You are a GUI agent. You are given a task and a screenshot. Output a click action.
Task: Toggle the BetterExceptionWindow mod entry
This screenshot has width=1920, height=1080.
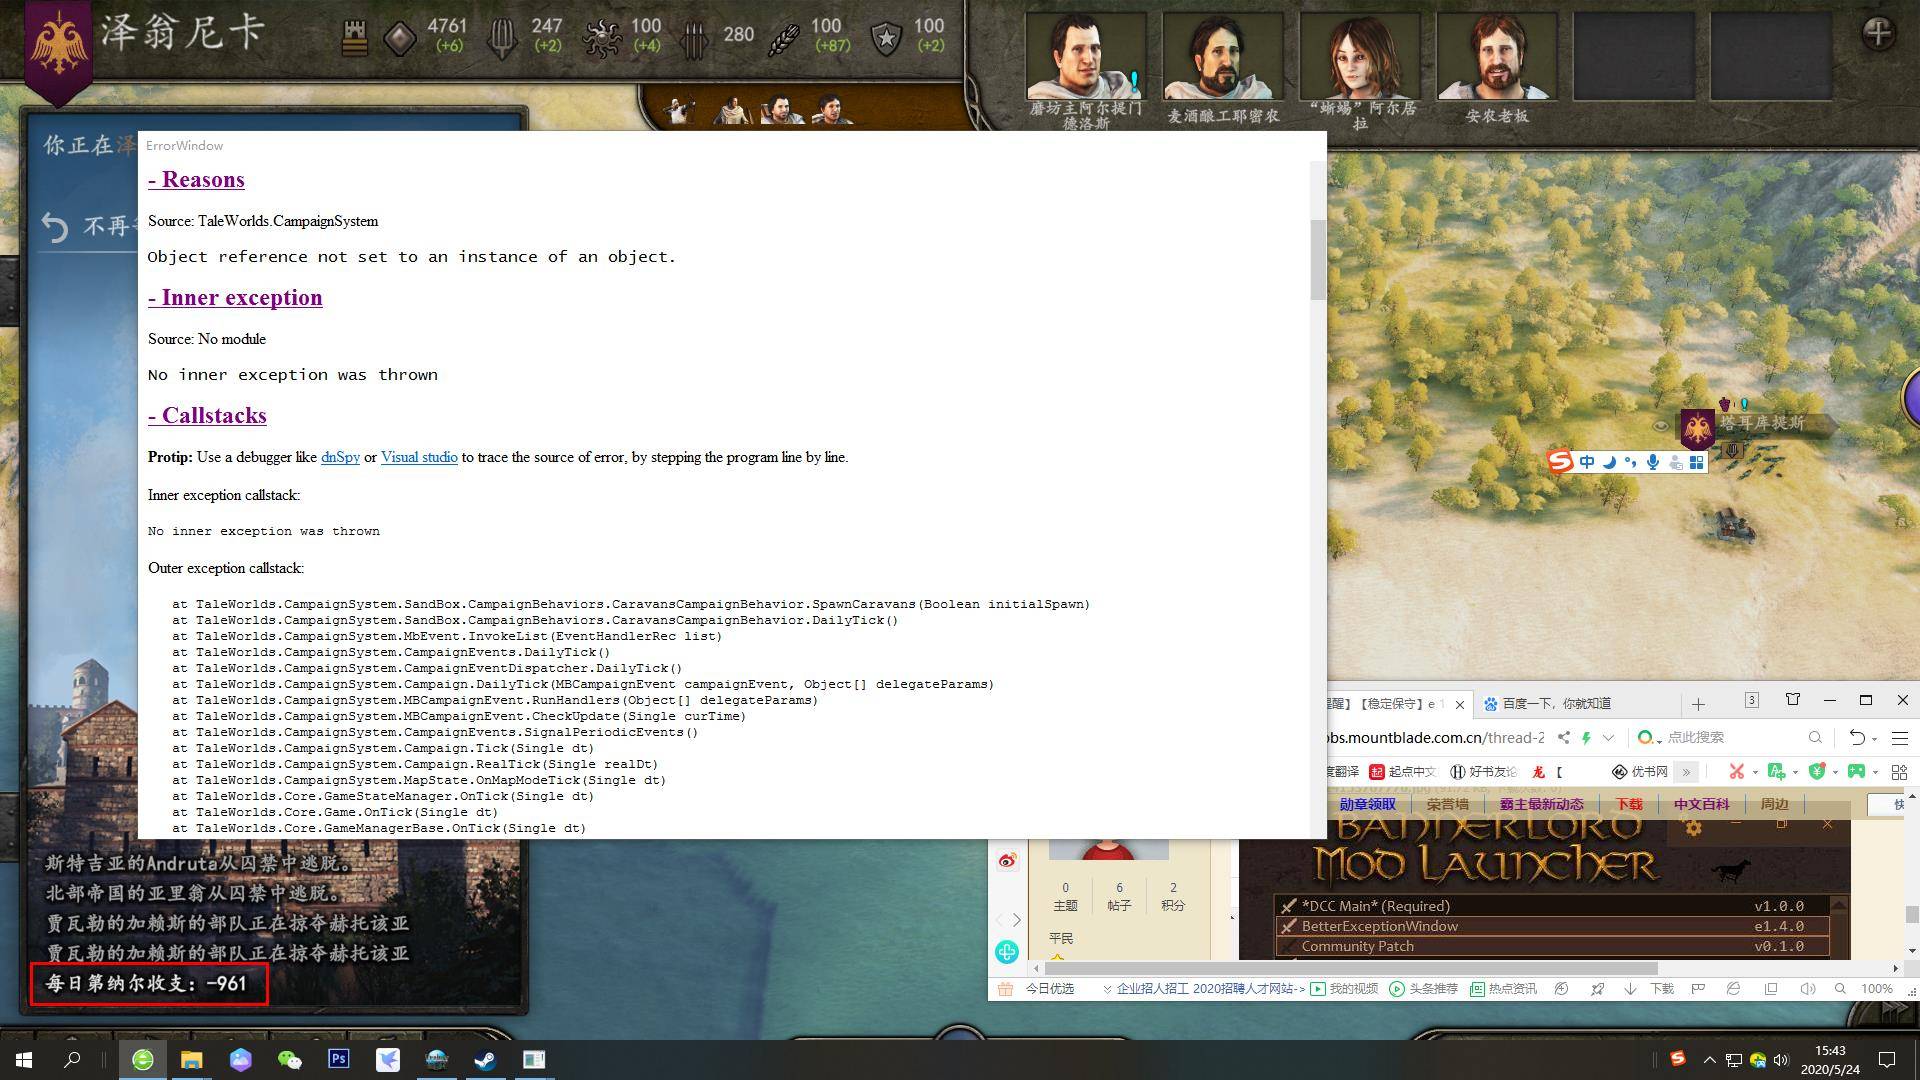(1552, 926)
